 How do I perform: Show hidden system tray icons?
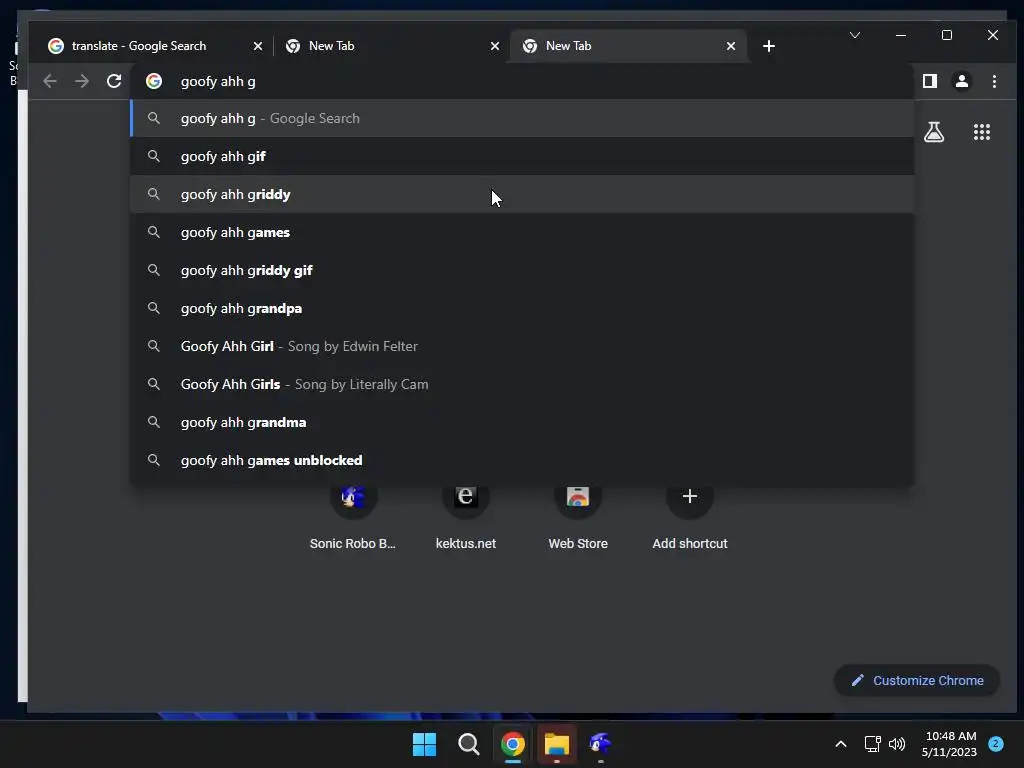(841, 744)
